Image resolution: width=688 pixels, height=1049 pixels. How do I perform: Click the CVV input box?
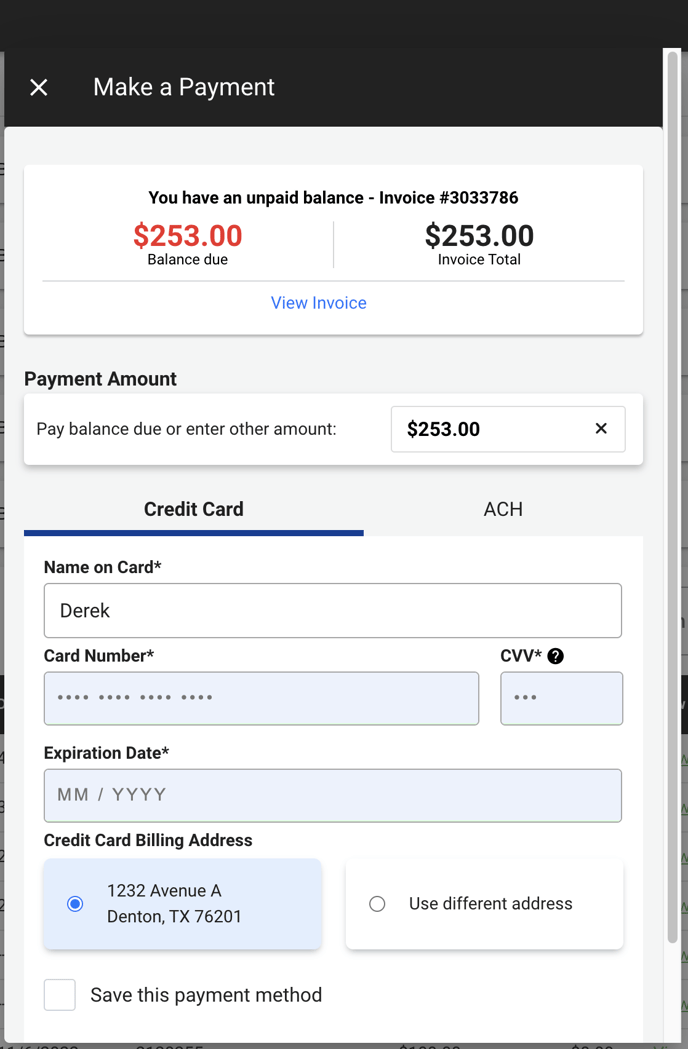(562, 698)
